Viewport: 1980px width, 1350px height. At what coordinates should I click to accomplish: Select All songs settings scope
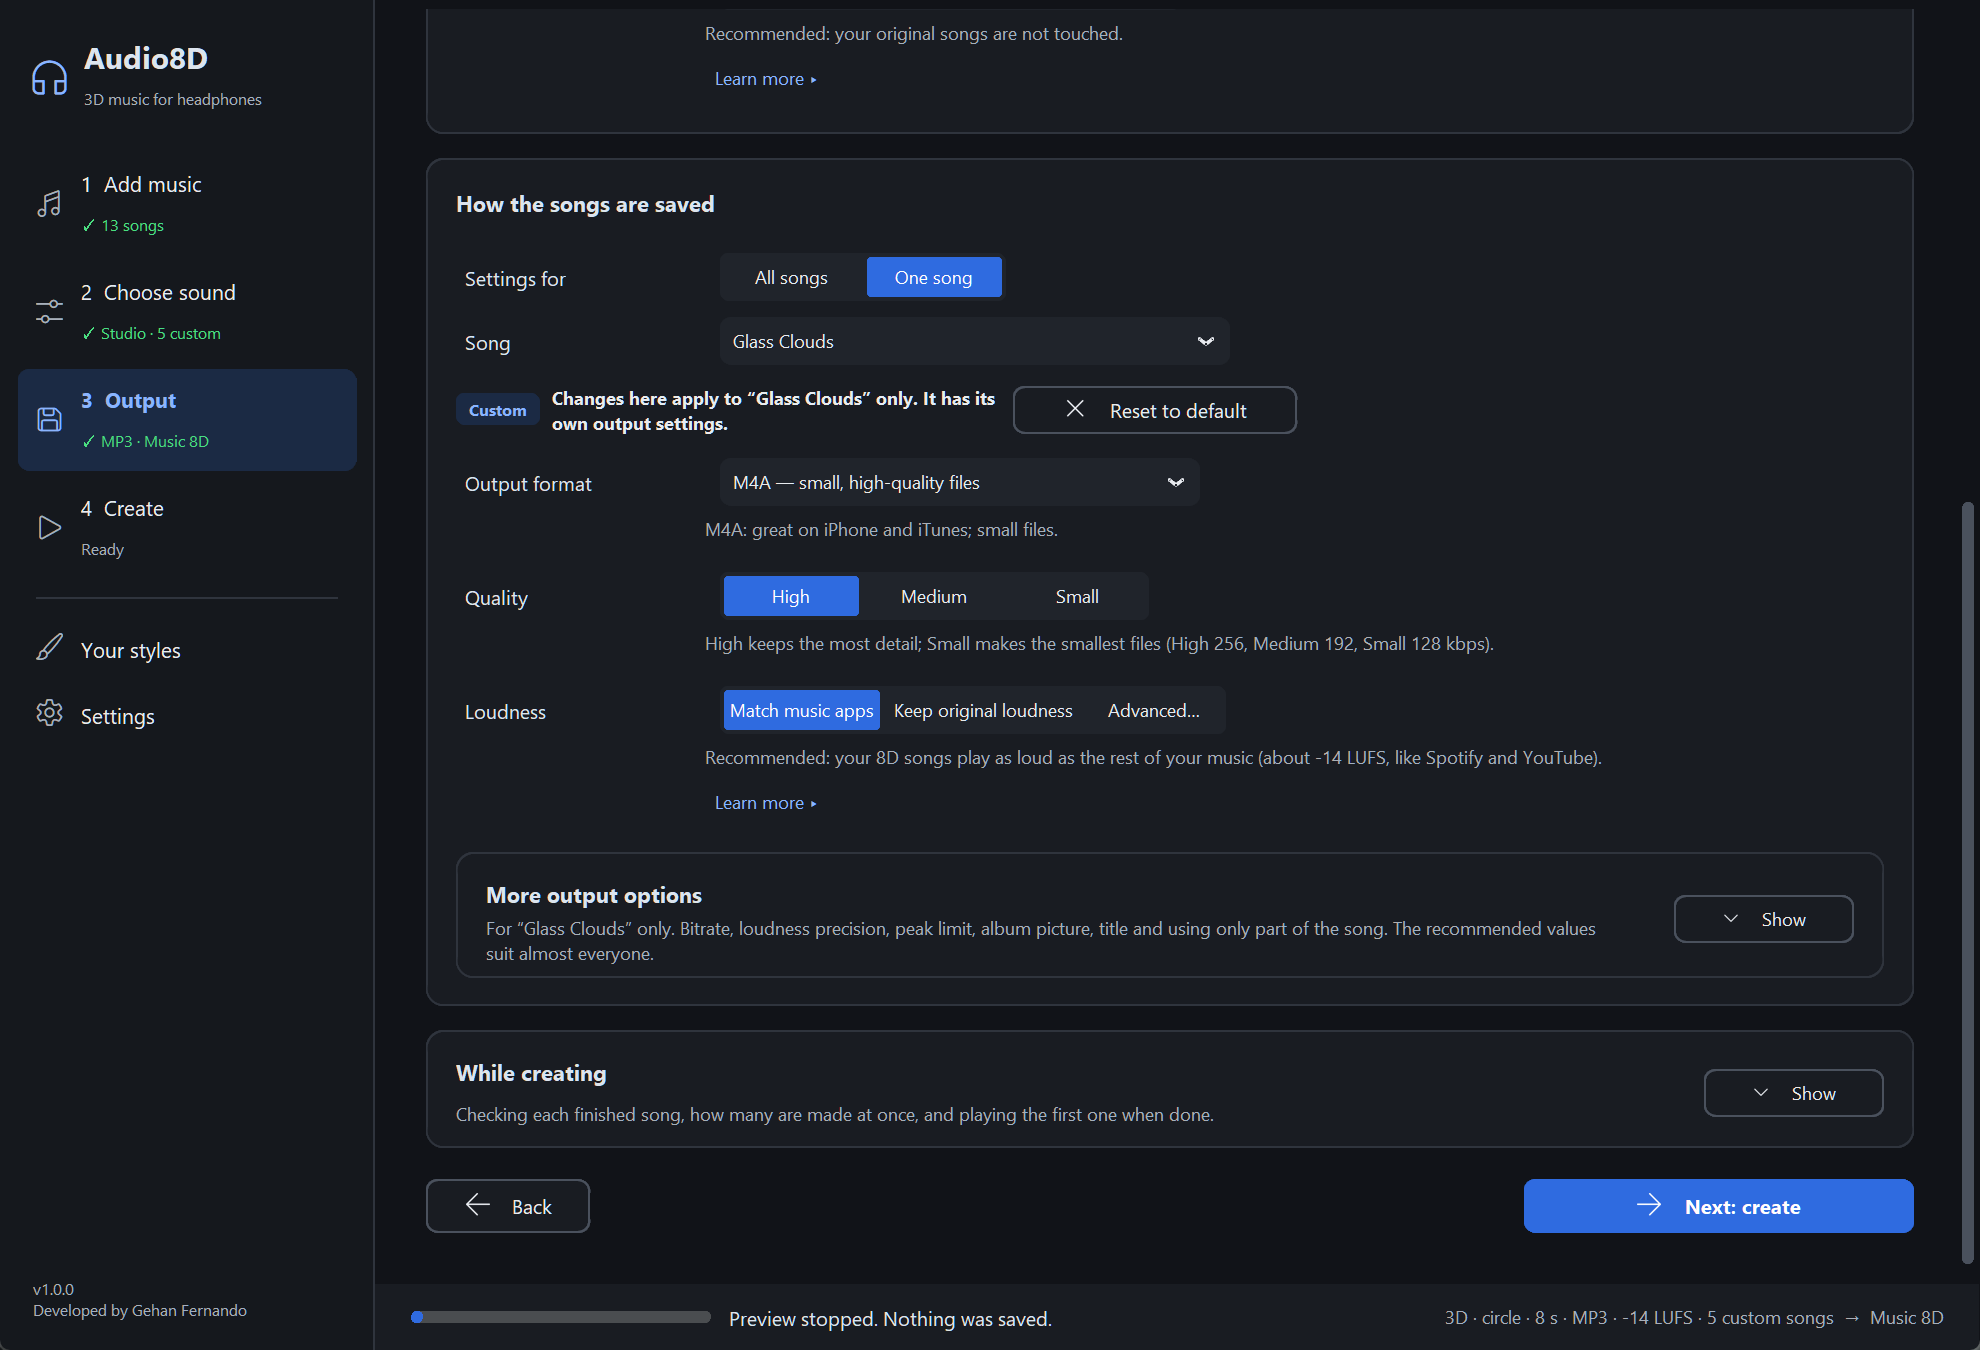791,277
